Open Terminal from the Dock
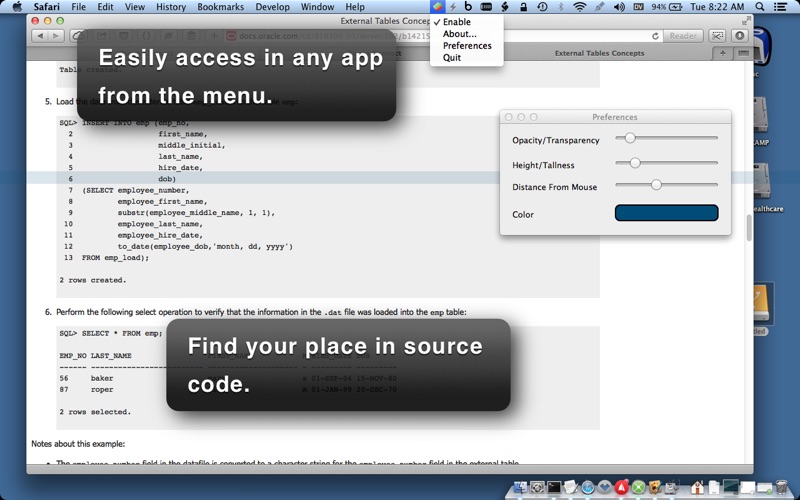Image resolution: width=800 pixels, height=500 pixels. [x=554, y=488]
